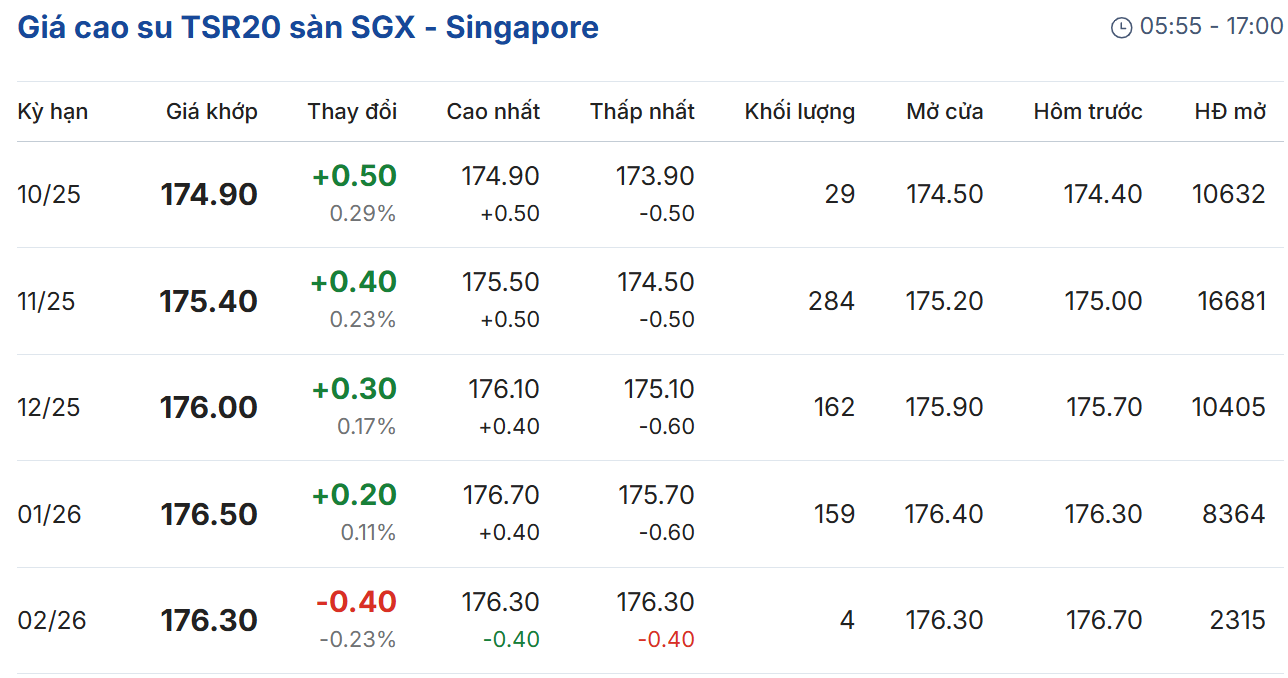Click the 11/25 contract term
The height and width of the screenshot is (678, 1288).
coord(46,301)
